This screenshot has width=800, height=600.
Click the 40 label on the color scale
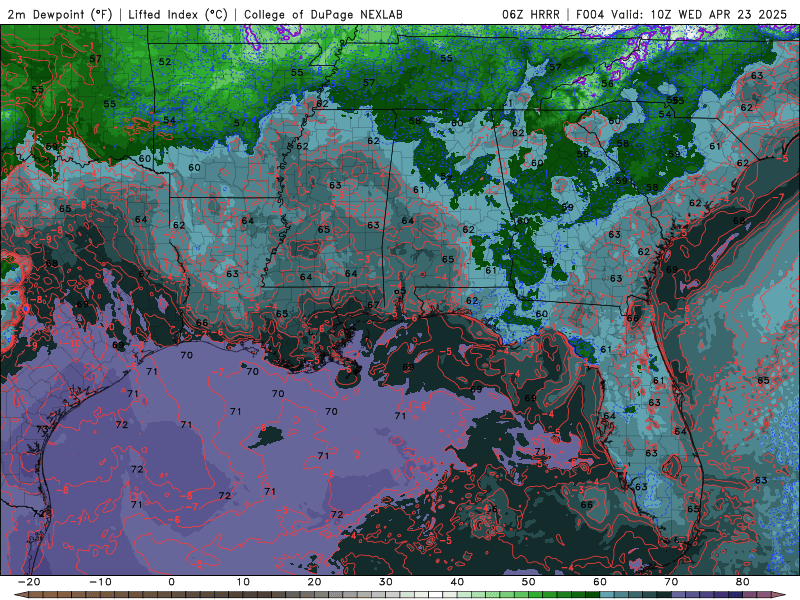457,582
